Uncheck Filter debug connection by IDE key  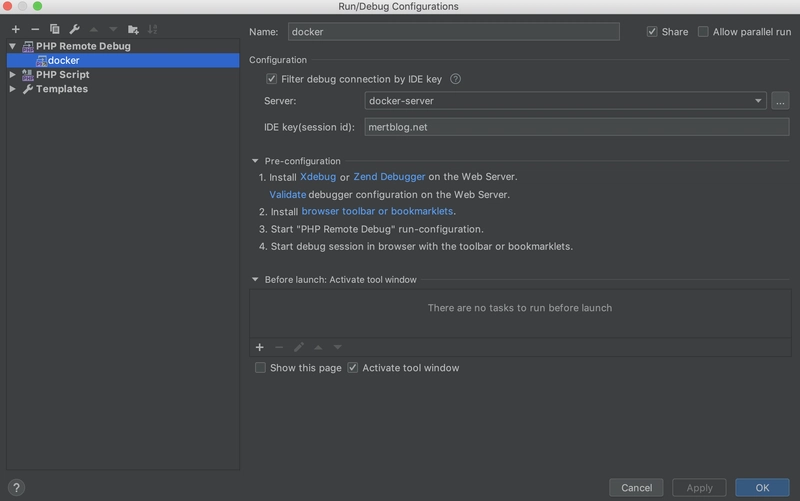[x=271, y=79]
